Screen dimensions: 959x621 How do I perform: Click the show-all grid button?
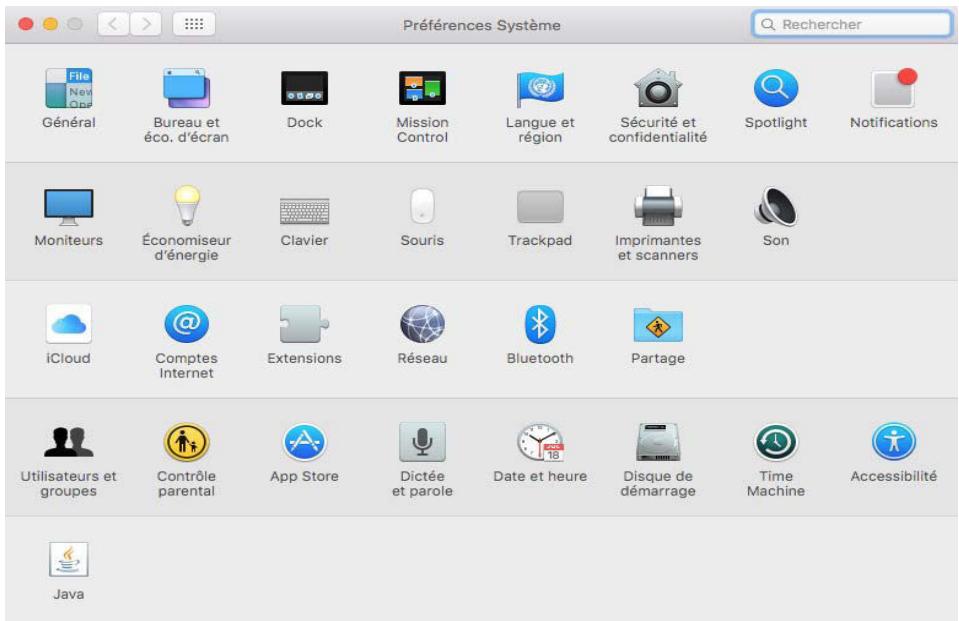194,24
